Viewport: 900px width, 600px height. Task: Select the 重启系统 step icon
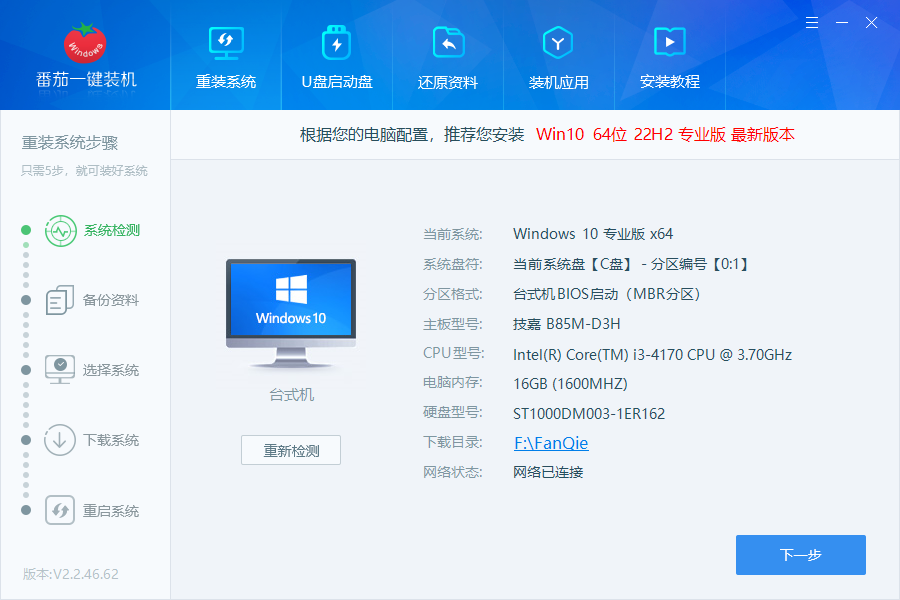[x=60, y=510]
